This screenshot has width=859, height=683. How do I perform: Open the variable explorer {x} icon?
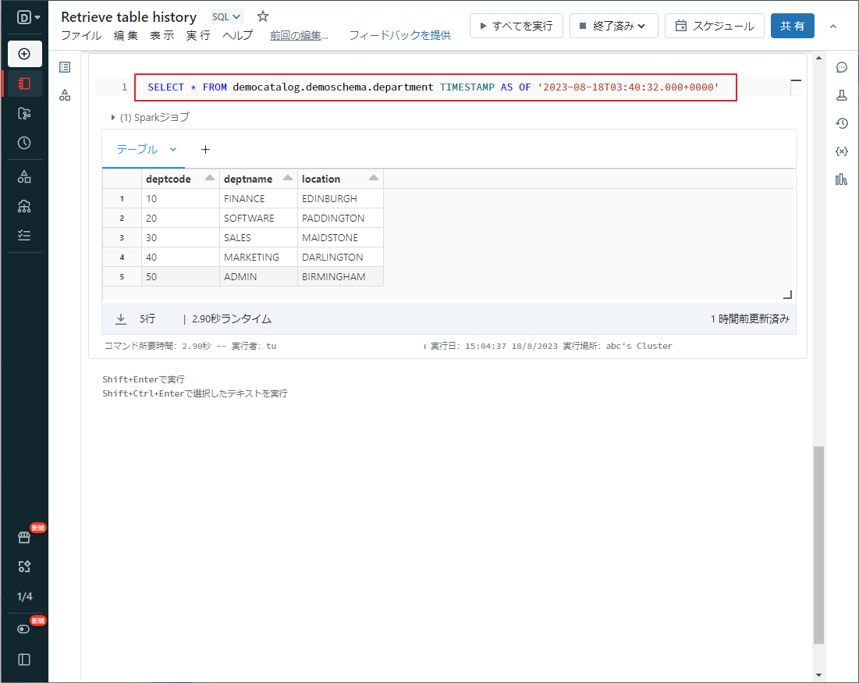click(x=841, y=152)
